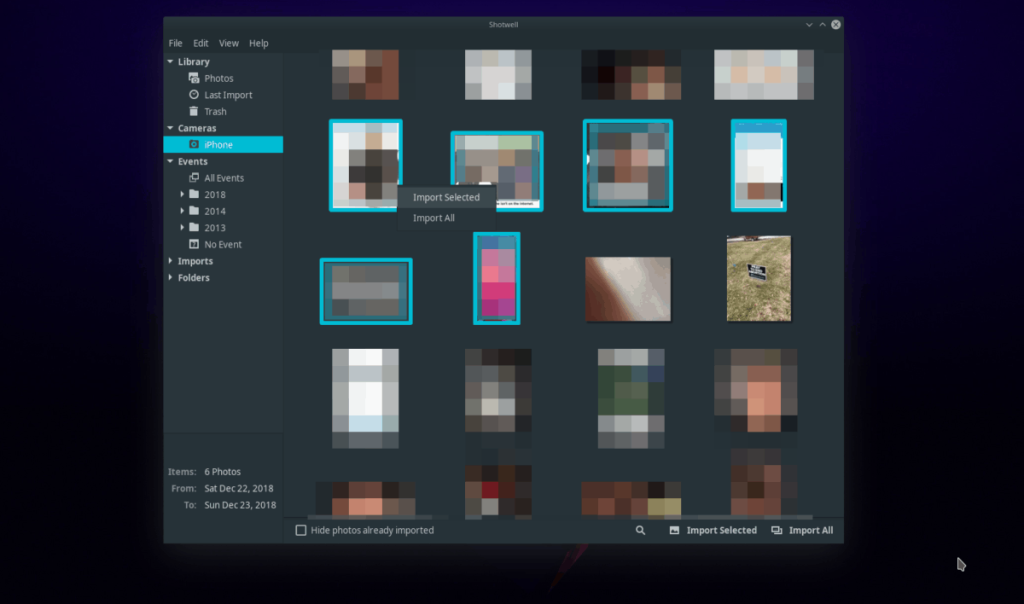Enable "Hide photos already imported"
This screenshot has width=1024, height=604.
pos(300,530)
